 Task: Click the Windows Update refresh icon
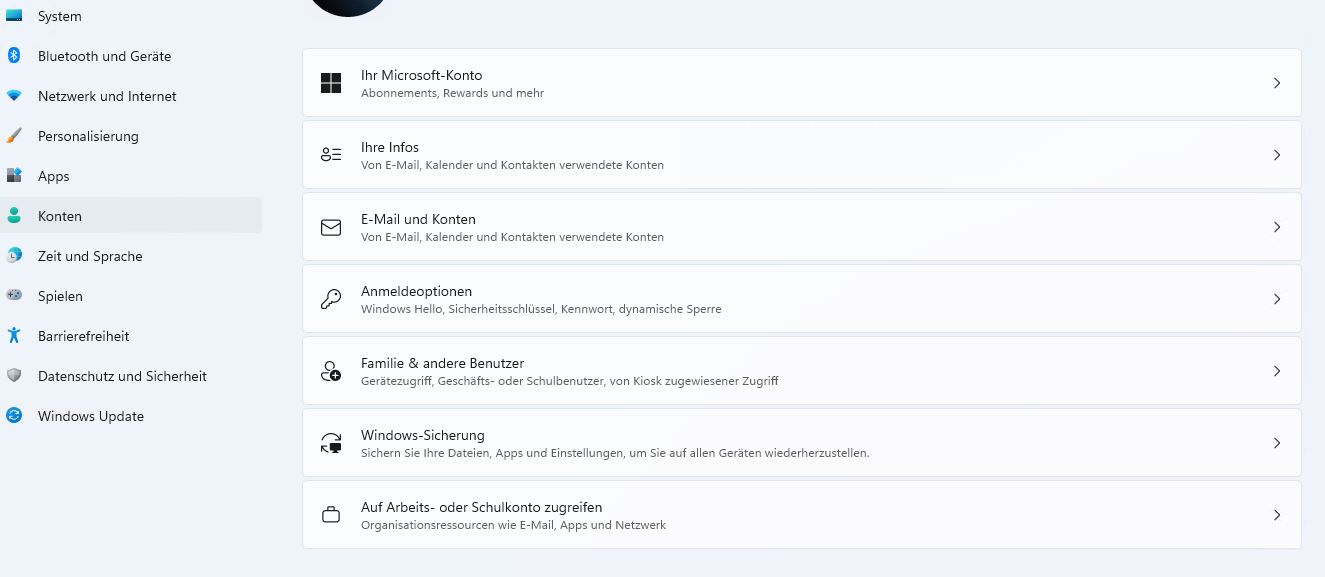click(x=14, y=416)
